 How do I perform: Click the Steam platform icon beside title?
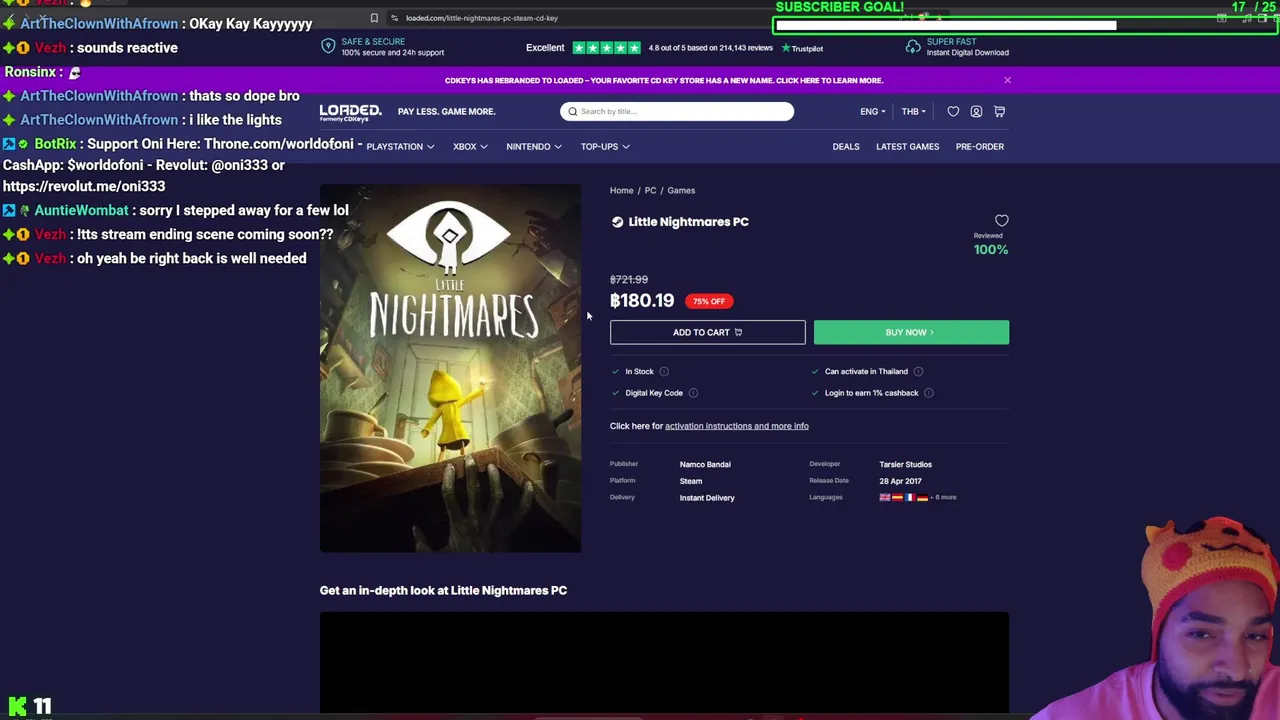click(x=617, y=222)
